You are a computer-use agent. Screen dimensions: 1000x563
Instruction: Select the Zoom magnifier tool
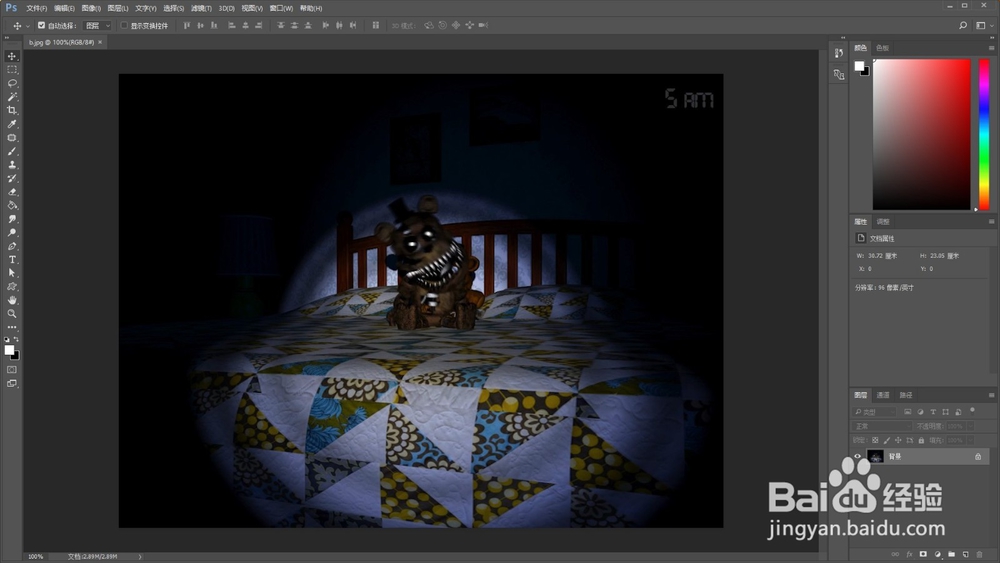click(11, 314)
